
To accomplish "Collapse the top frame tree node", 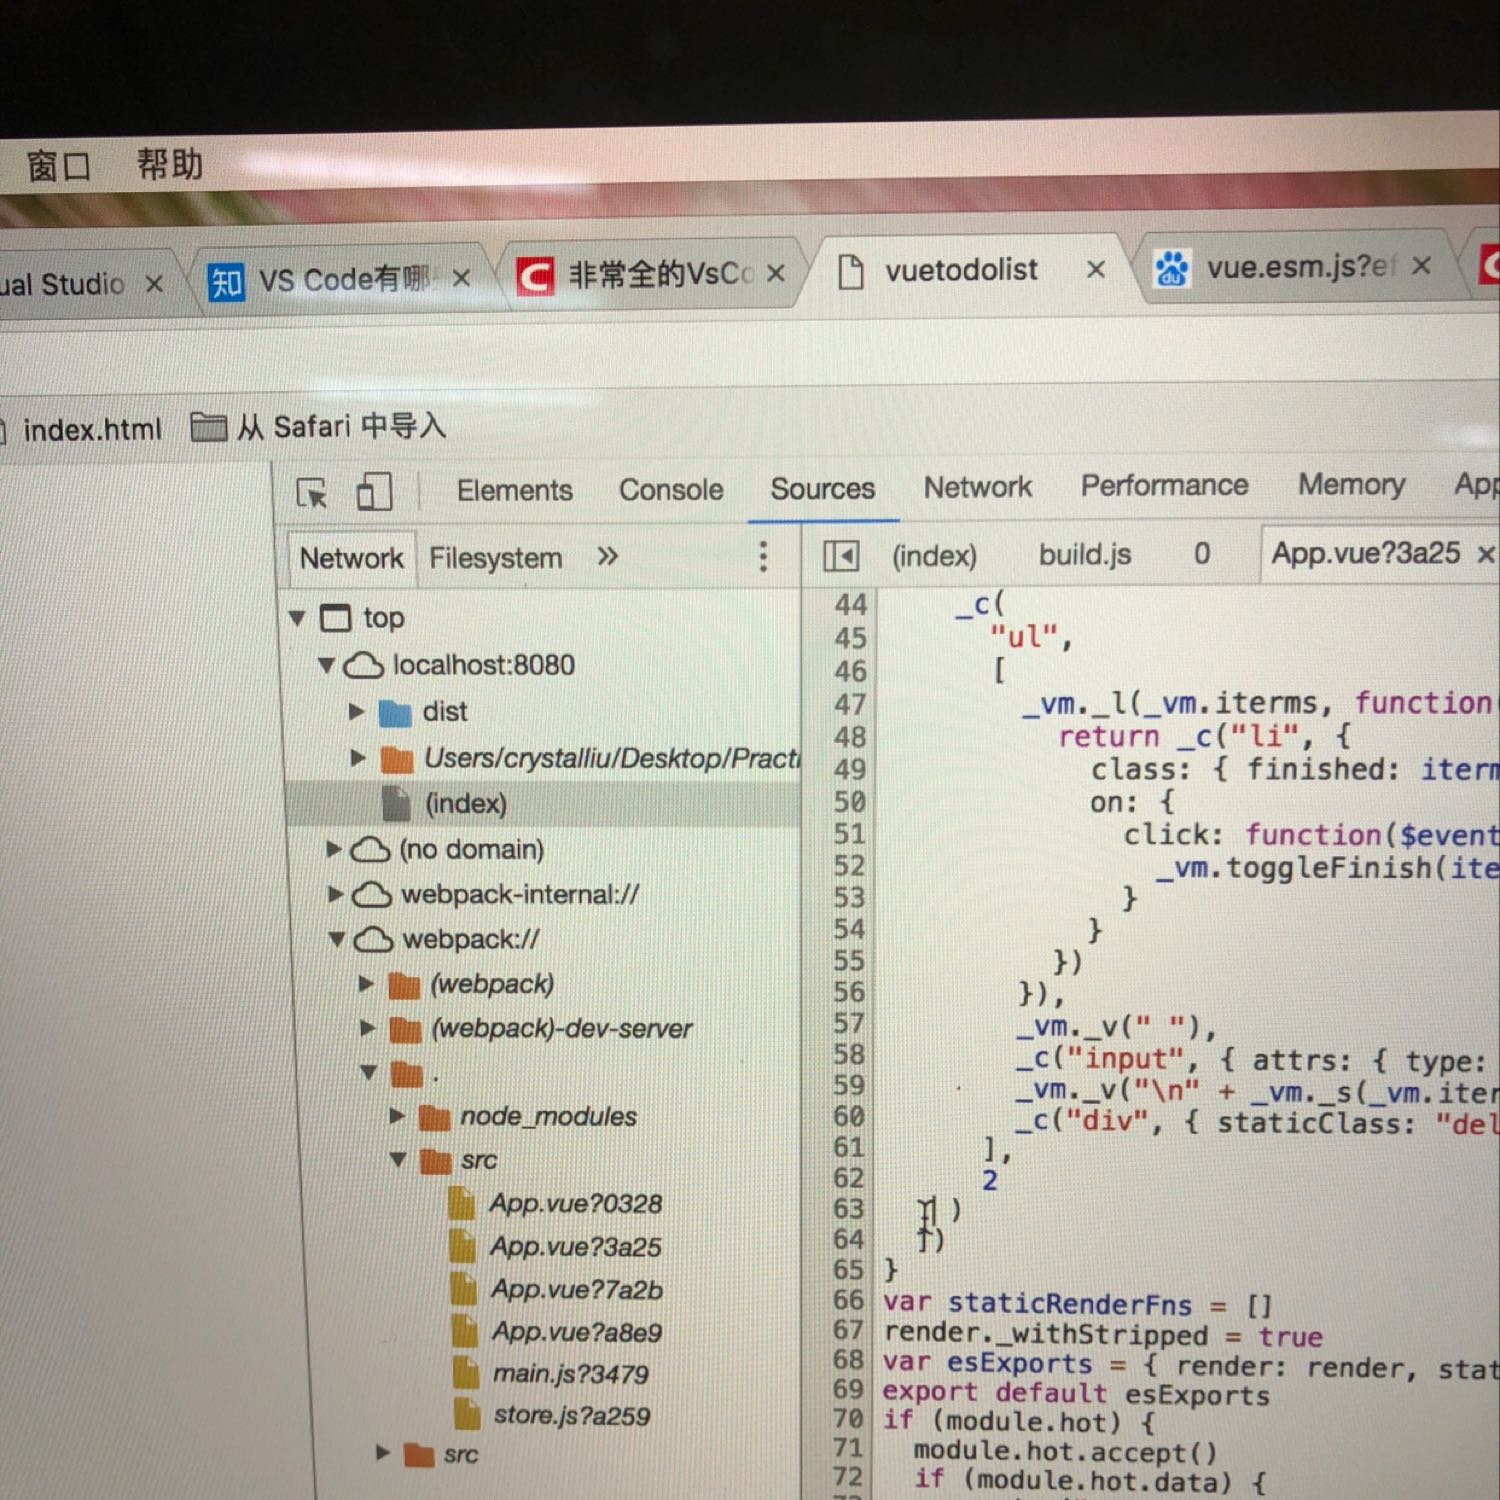I will coord(297,618).
